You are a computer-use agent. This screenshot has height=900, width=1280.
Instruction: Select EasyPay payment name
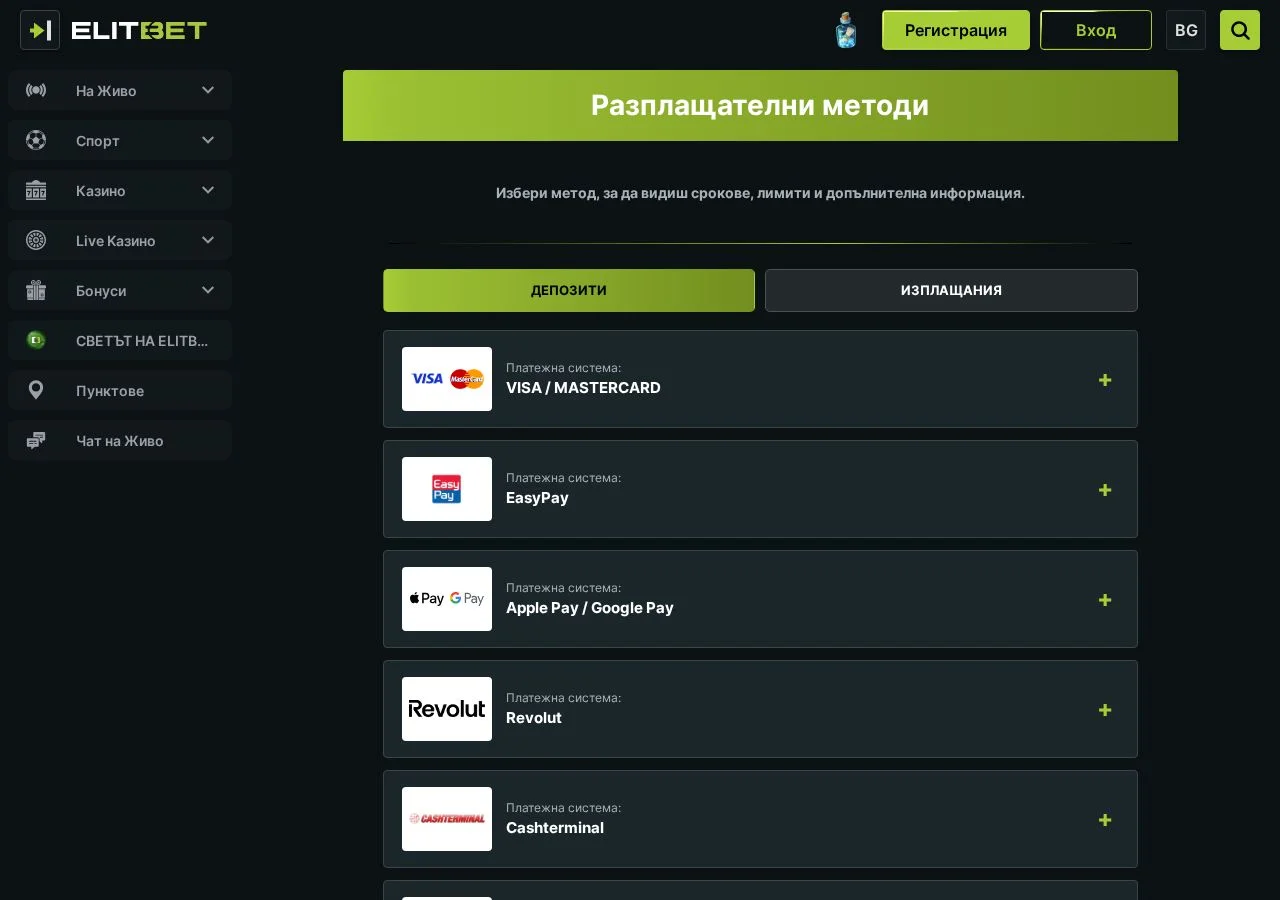(537, 498)
